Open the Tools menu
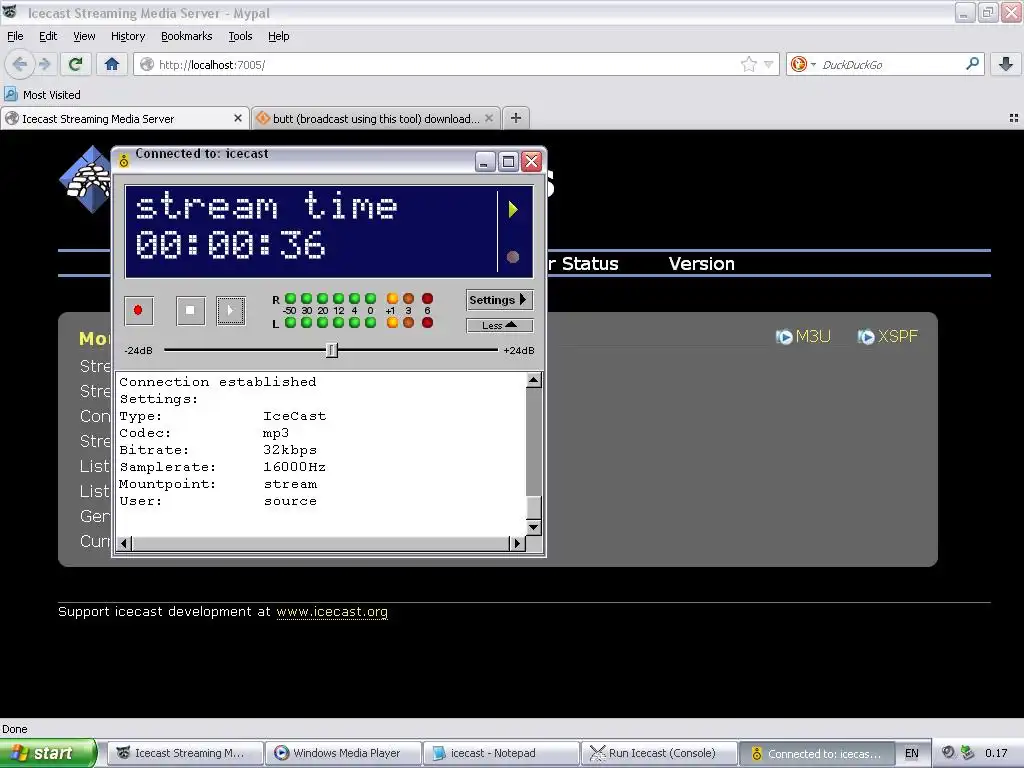Image resolution: width=1024 pixels, height=768 pixels. point(240,36)
